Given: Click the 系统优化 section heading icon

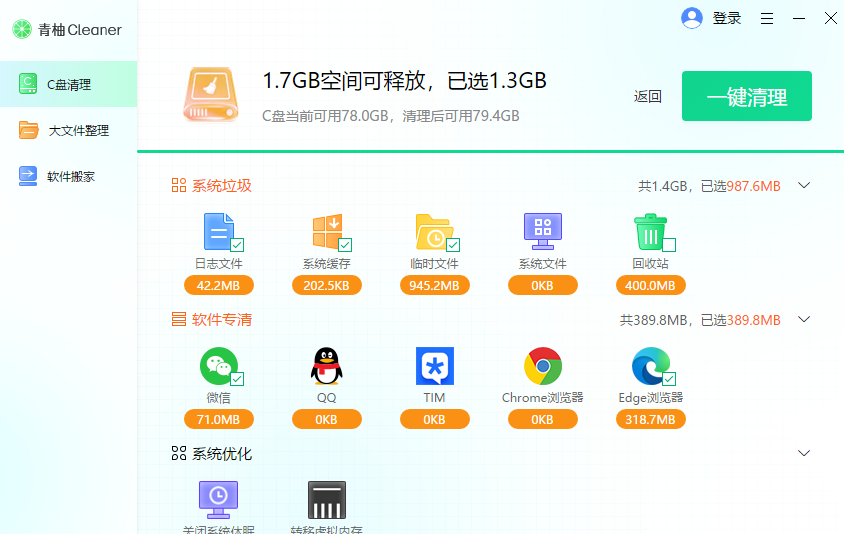Looking at the screenshot, I should tap(179, 453).
